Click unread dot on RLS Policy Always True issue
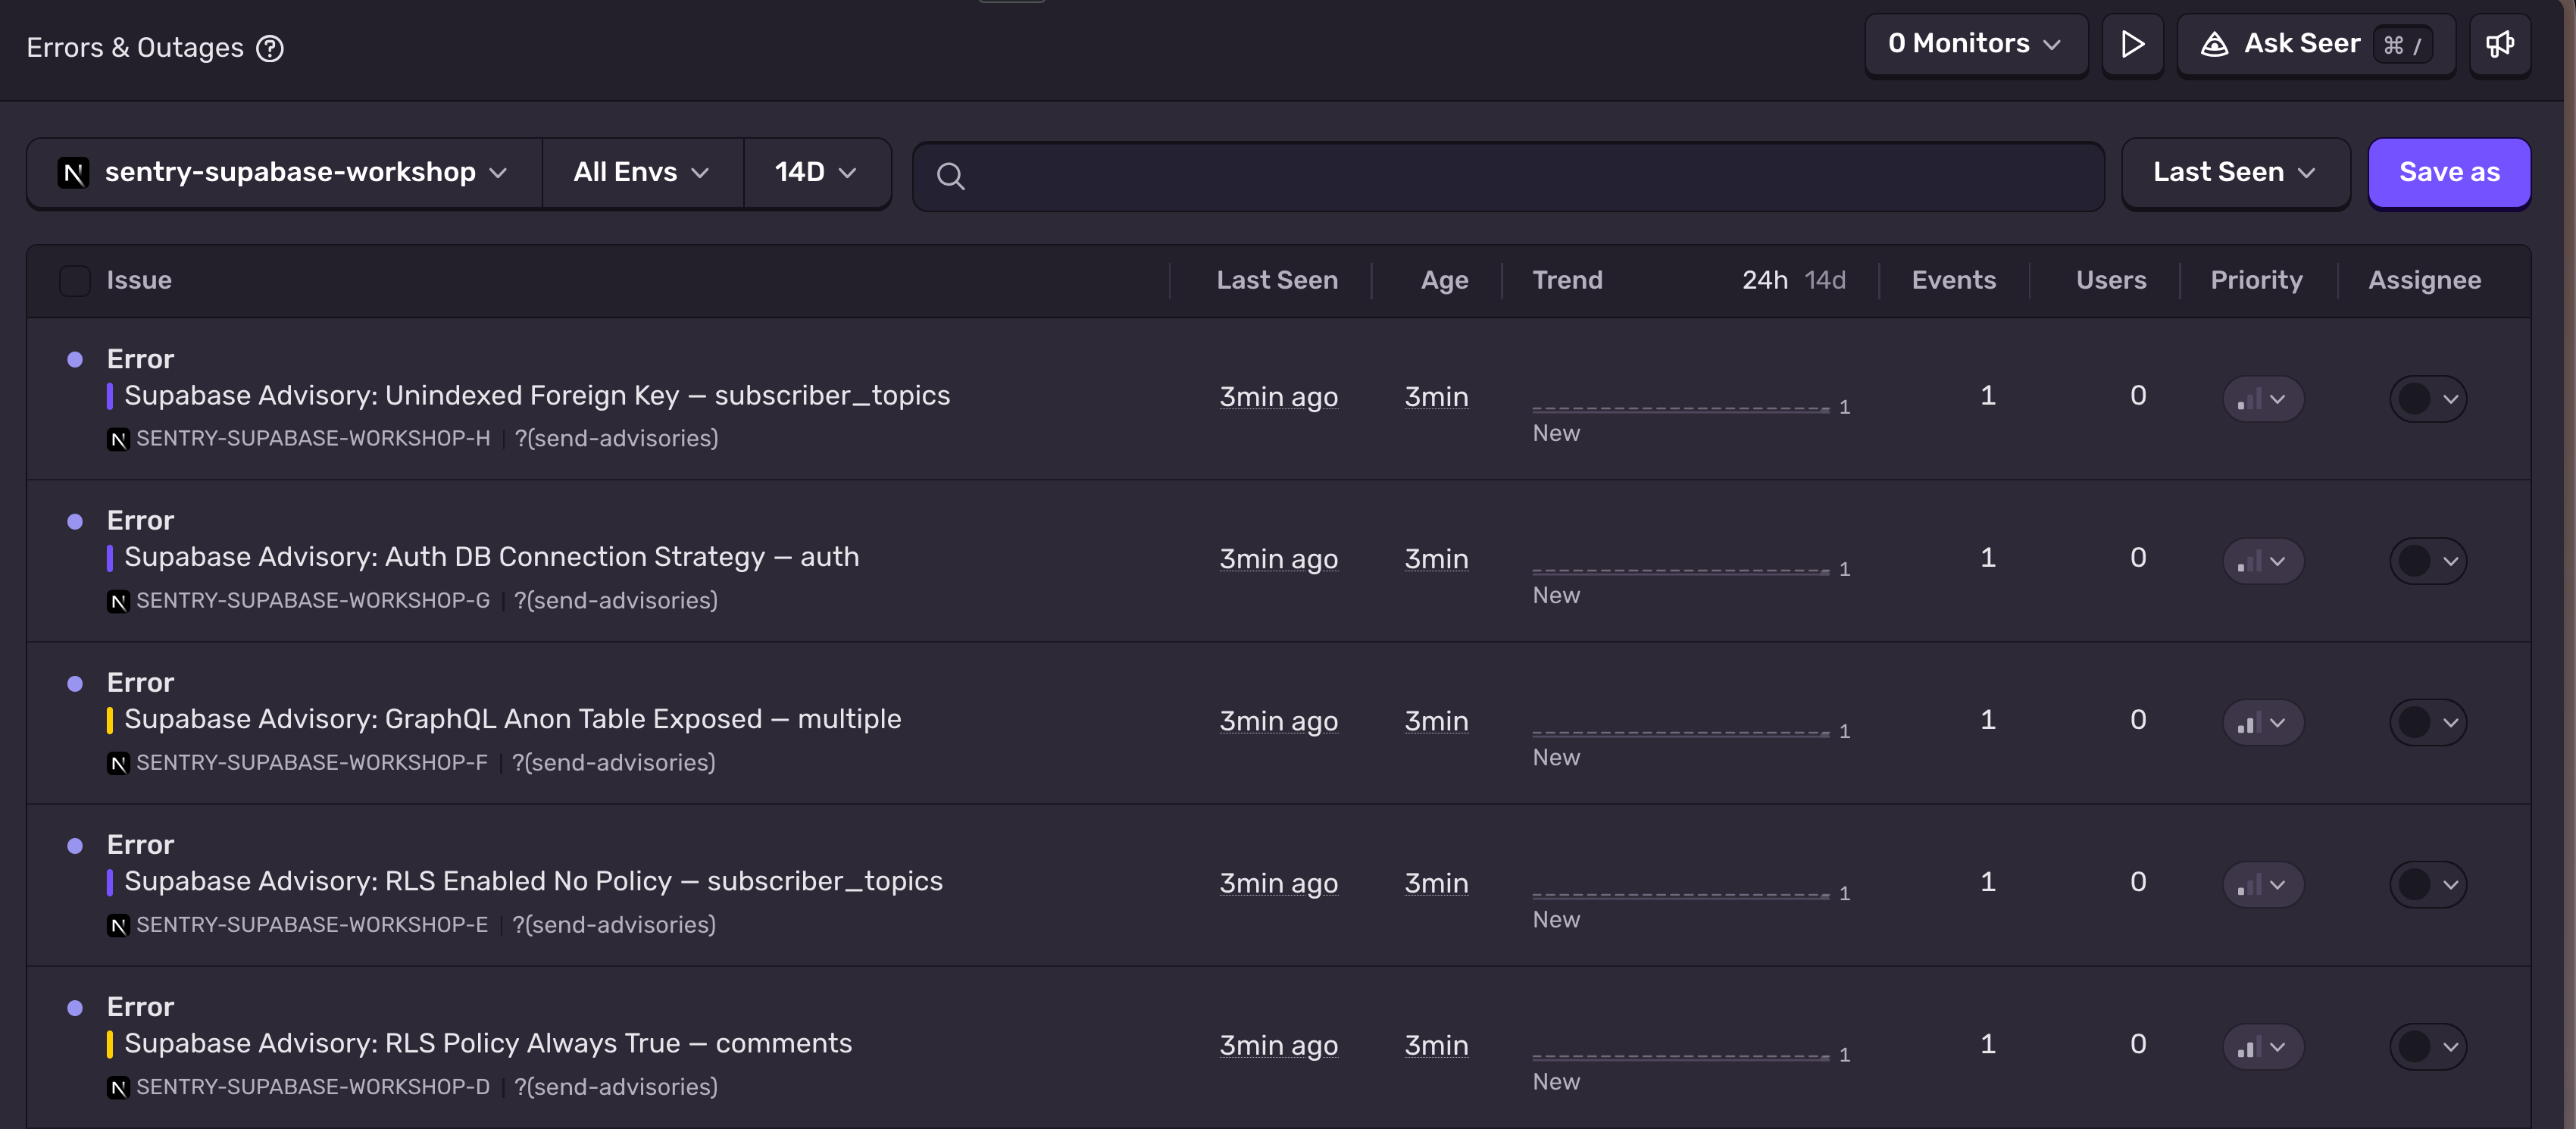Screen dimensions: 2576x1129 click(75, 1007)
